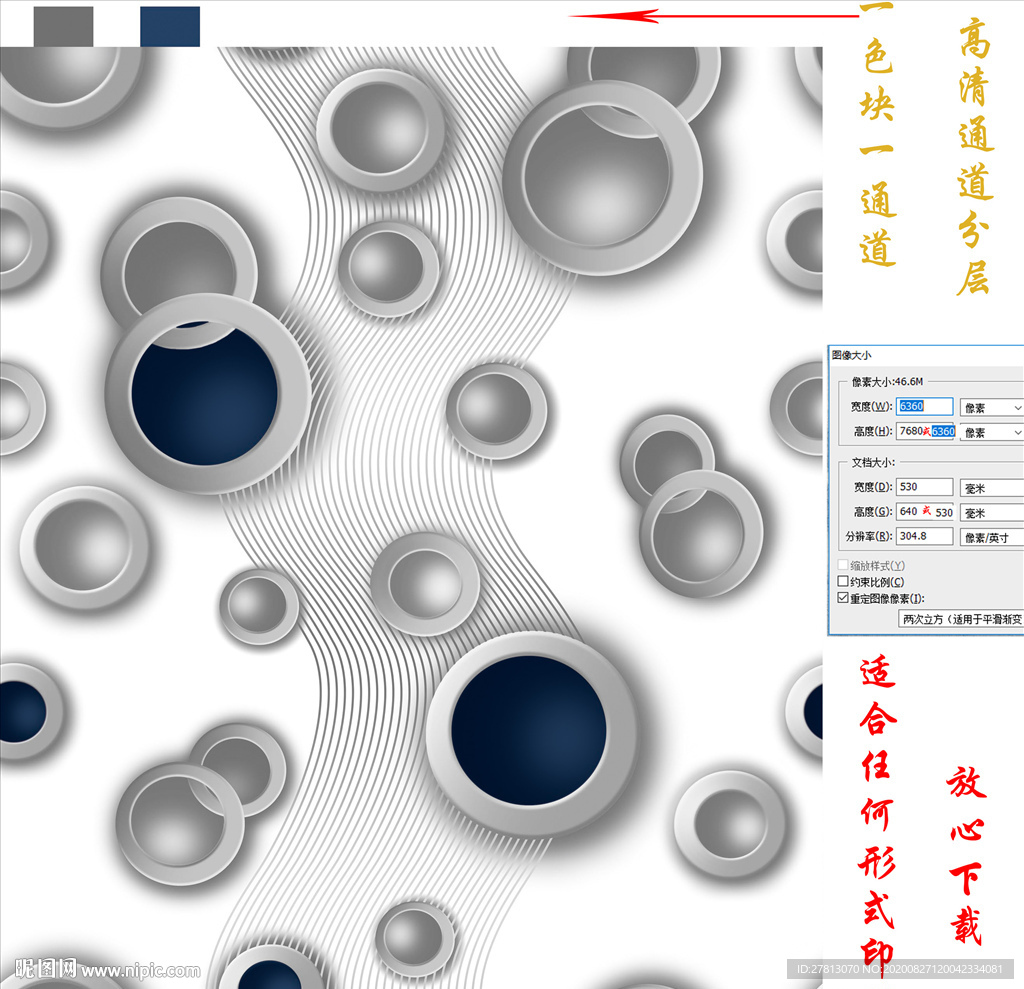1024x989 pixels.
Task: Open the resolution unit dropdown (像素/英寸)
Action: [992, 538]
